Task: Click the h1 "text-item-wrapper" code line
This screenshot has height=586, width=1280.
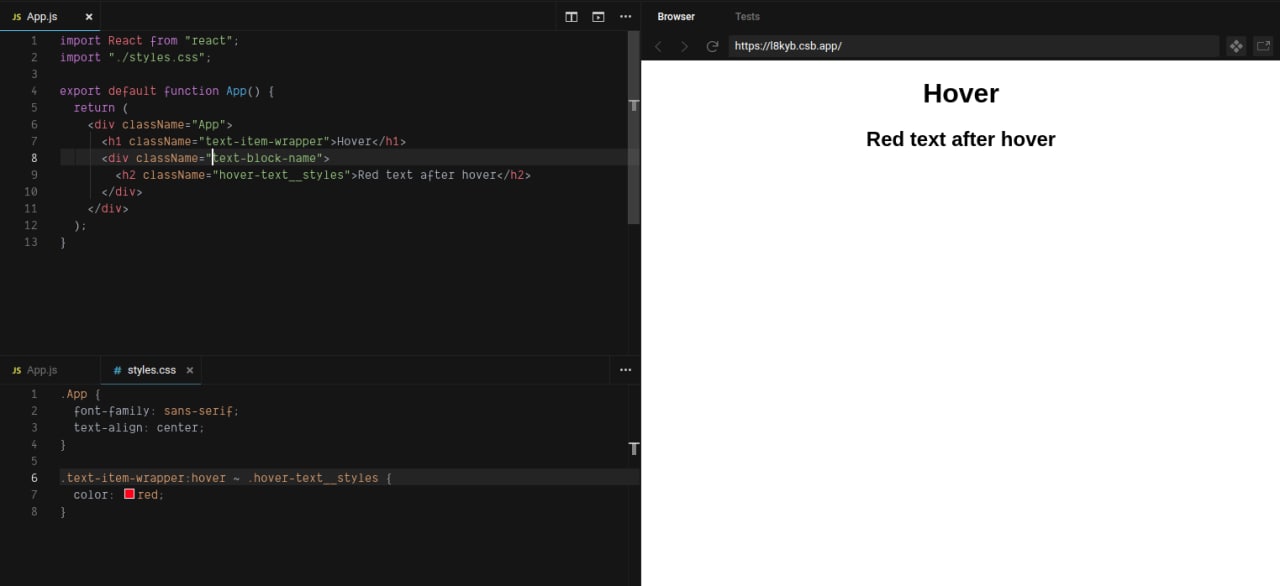Action: (254, 141)
